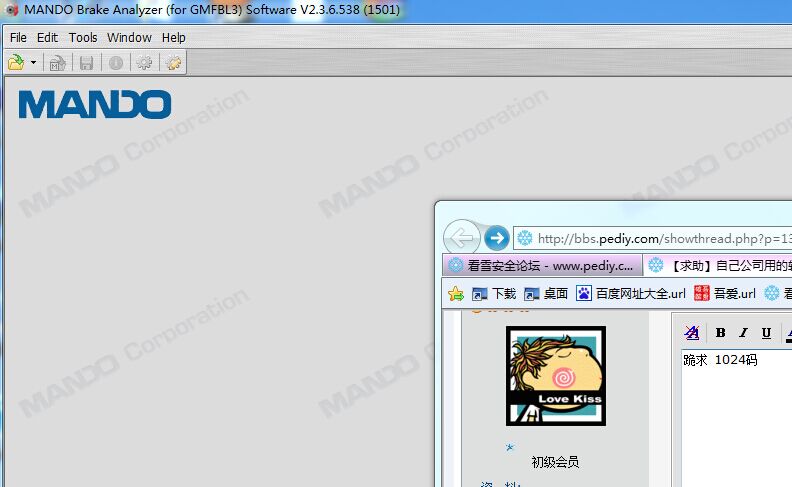Toggle underline in the post editor

point(766,332)
